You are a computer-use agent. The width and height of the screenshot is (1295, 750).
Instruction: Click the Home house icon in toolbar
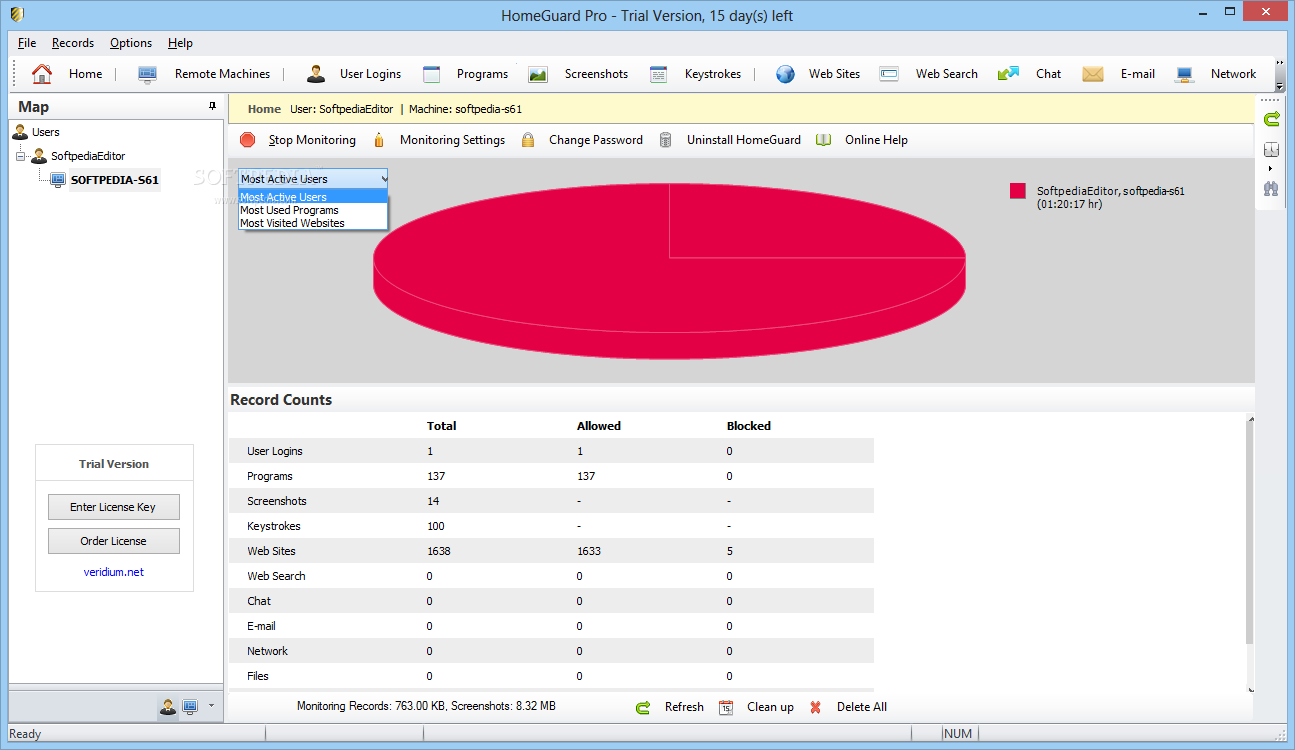tap(42, 74)
